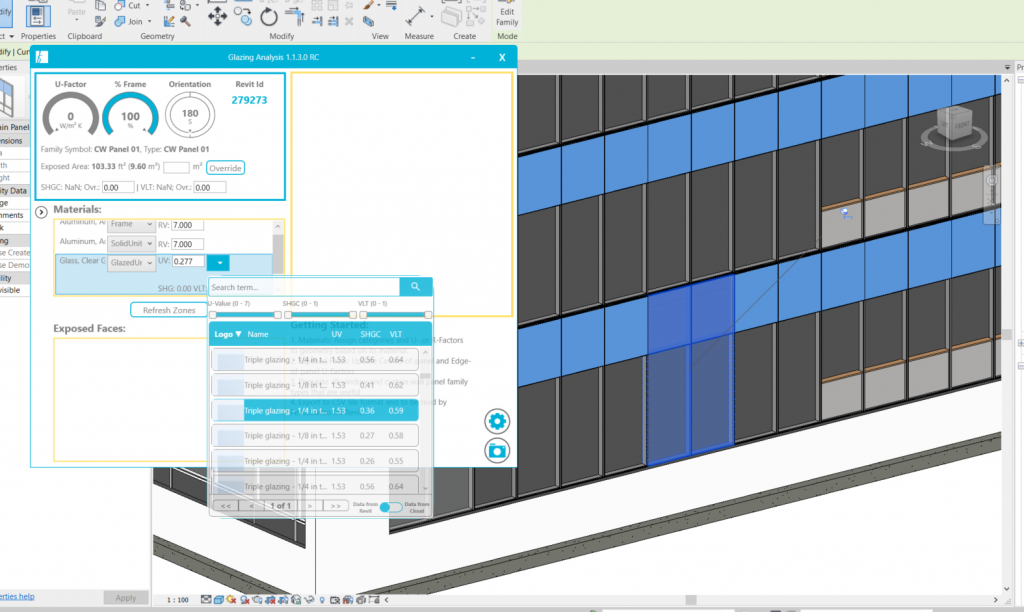Toggle Data from Revit/Cloud switch

tap(391, 507)
